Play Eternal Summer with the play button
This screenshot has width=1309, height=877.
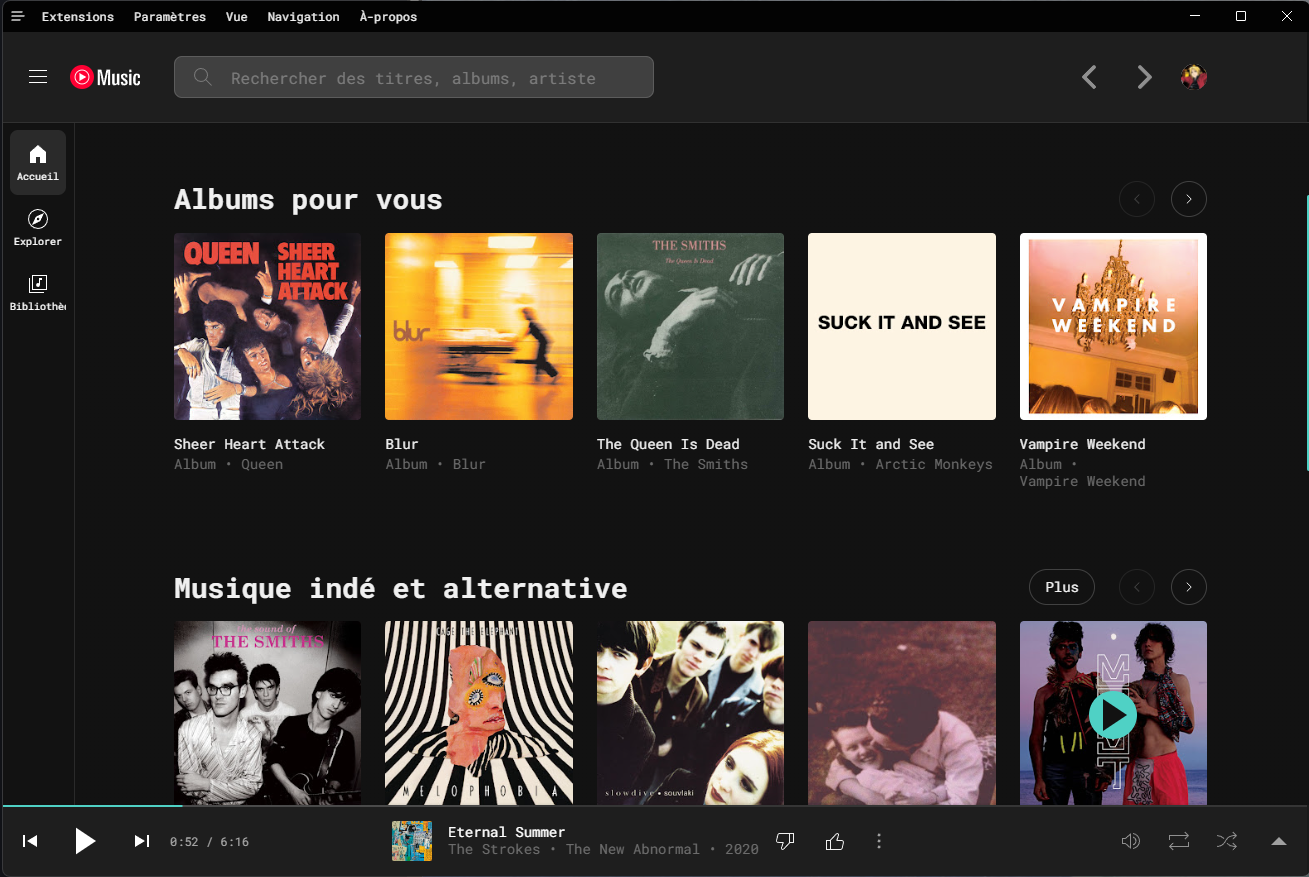point(85,841)
